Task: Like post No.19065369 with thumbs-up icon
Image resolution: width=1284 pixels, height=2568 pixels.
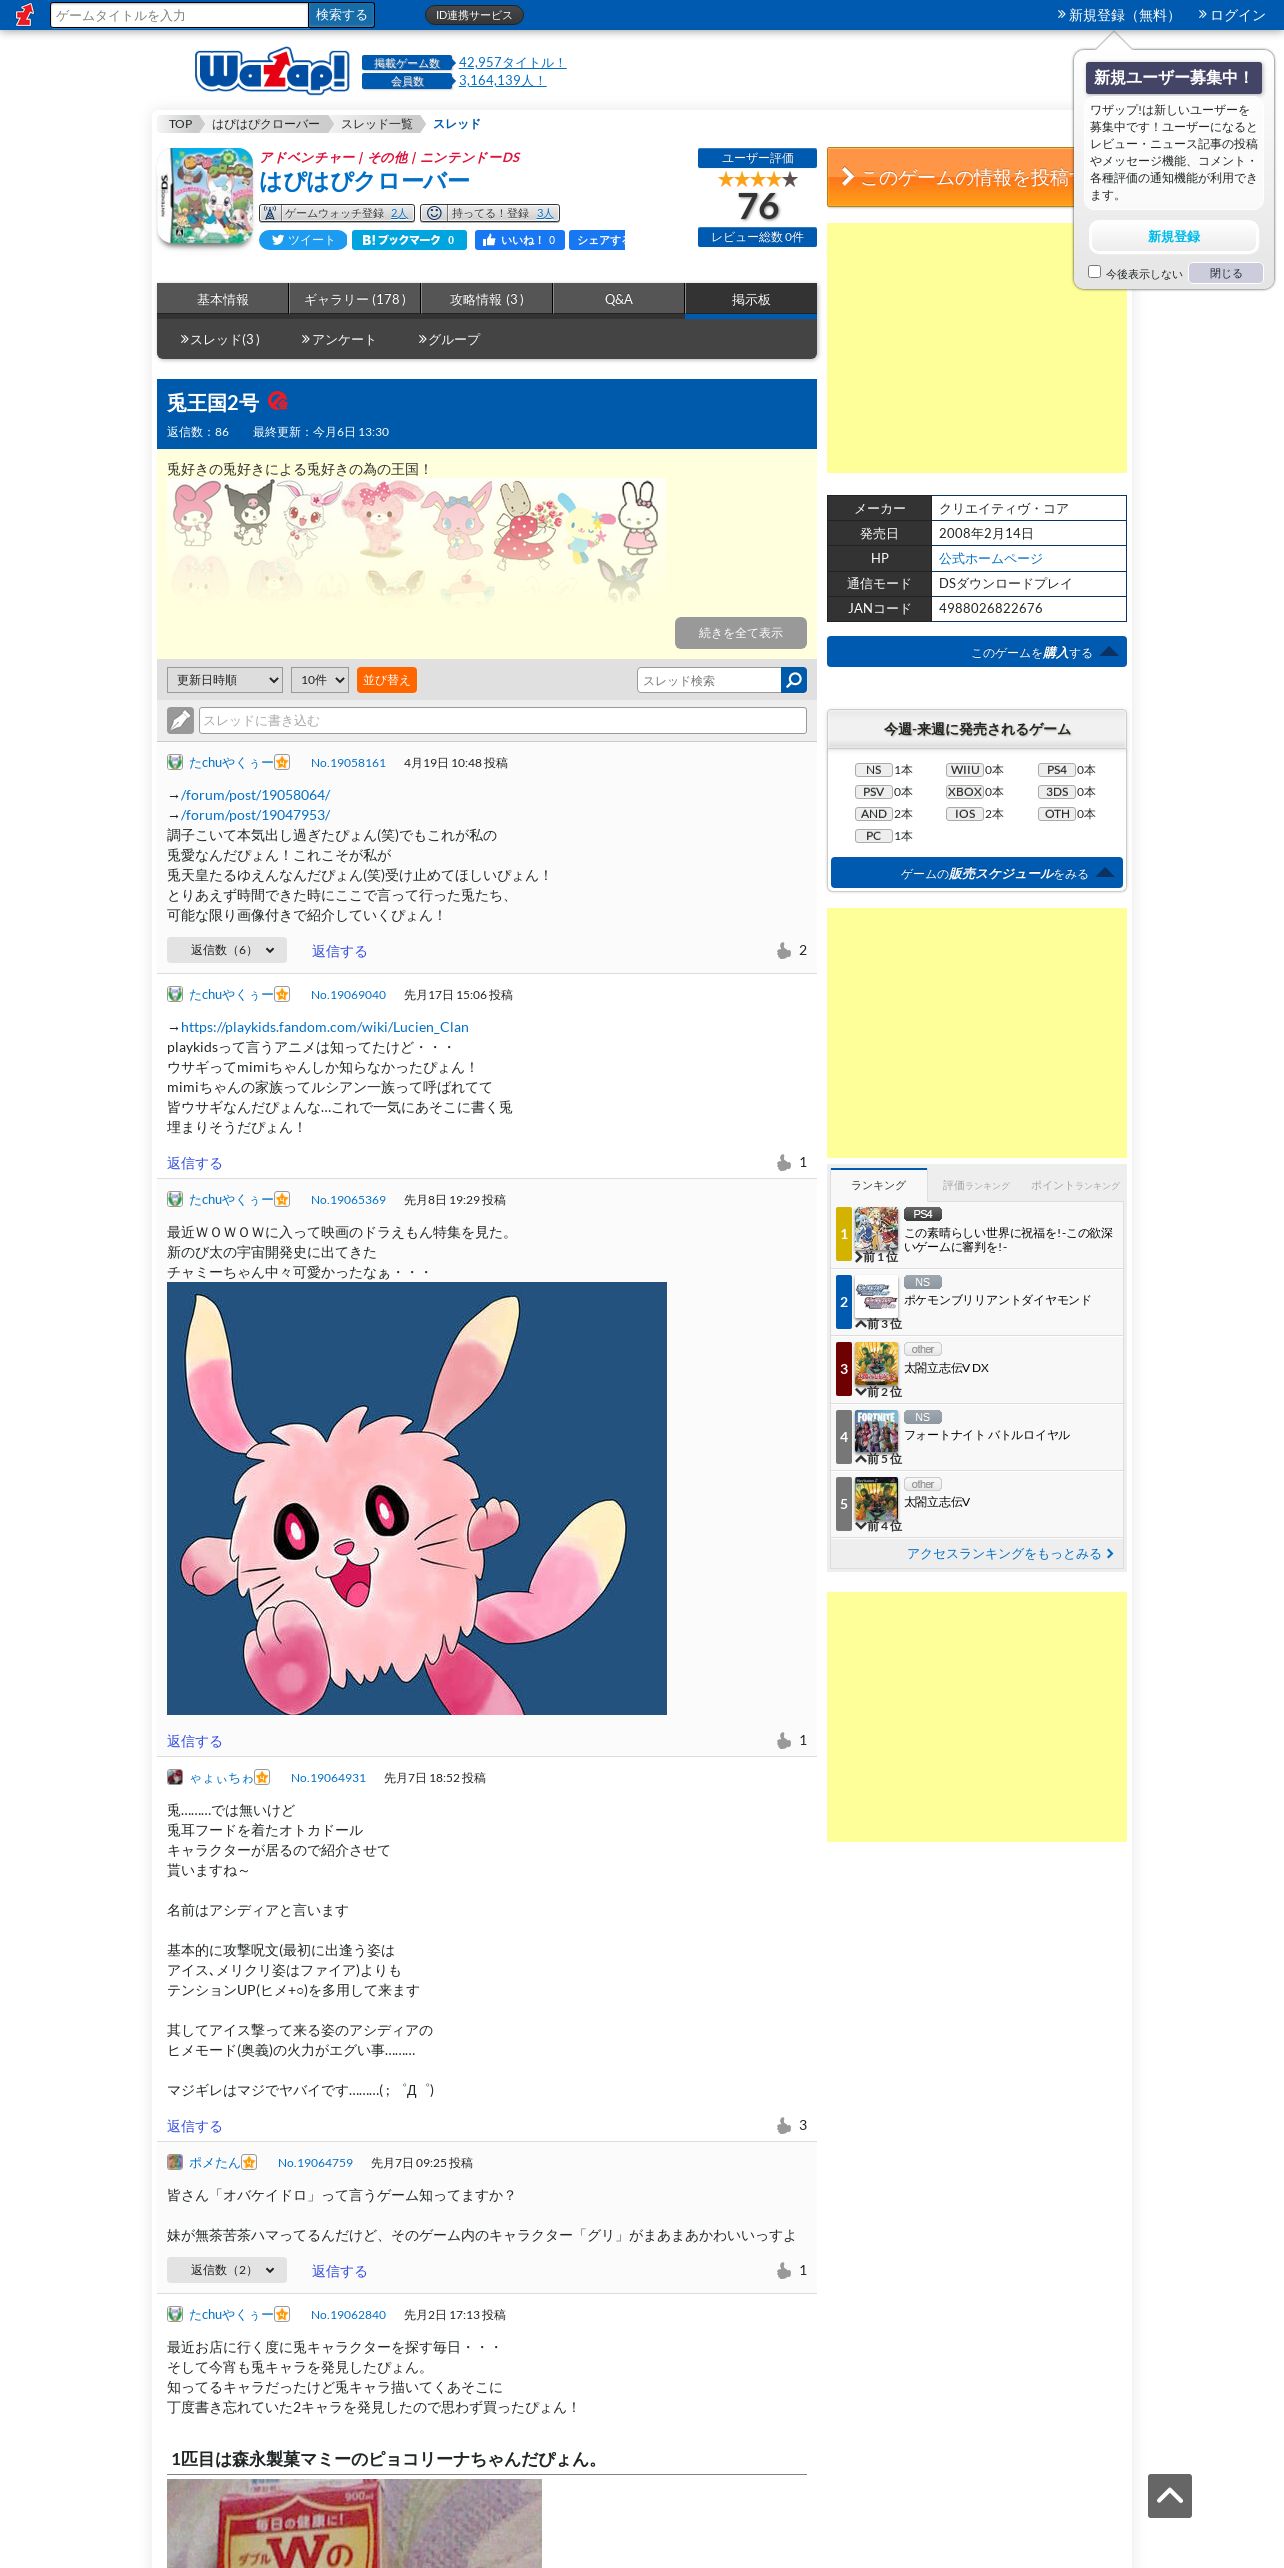Action: pos(784,1740)
